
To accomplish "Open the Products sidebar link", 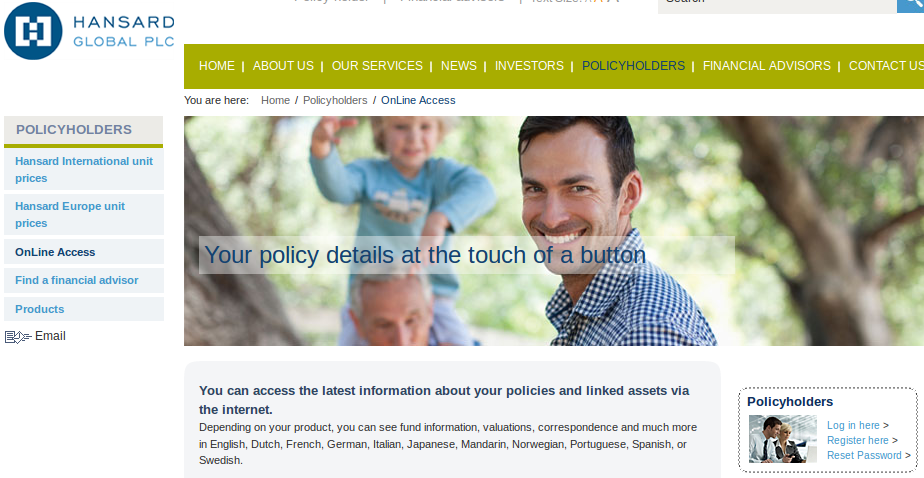I will pos(84,309).
